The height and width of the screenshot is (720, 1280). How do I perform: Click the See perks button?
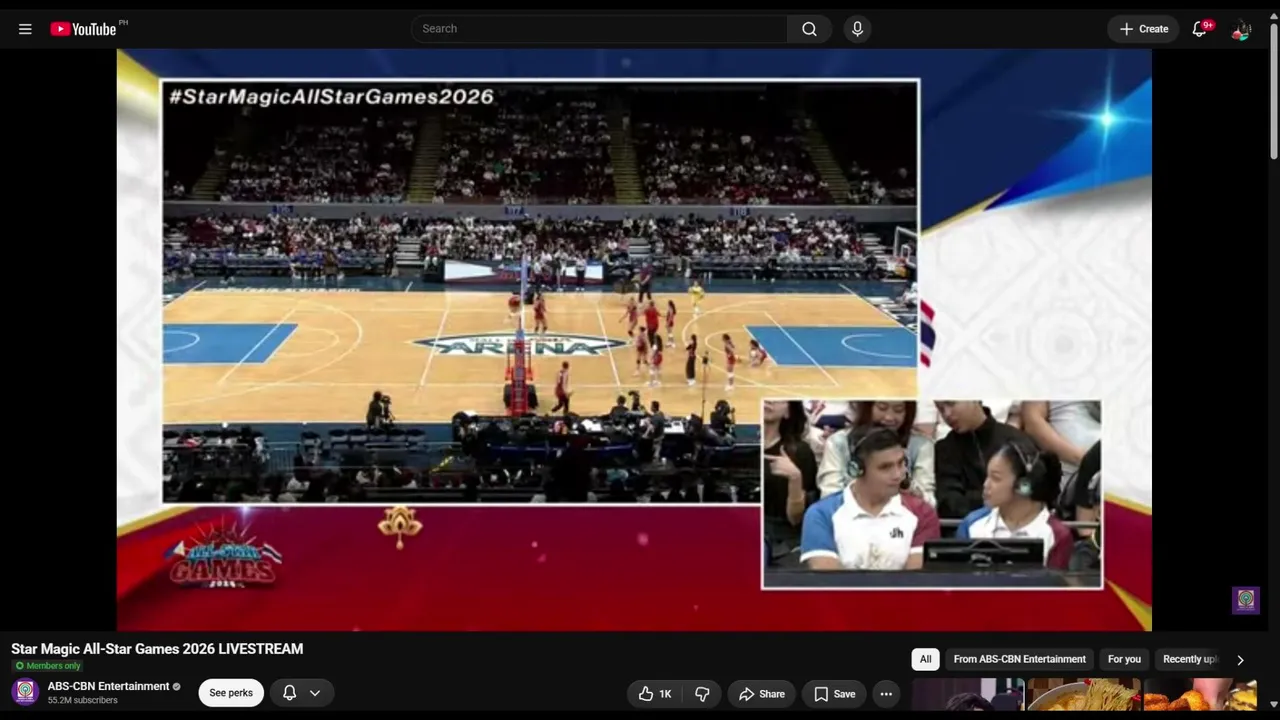(231, 693)
